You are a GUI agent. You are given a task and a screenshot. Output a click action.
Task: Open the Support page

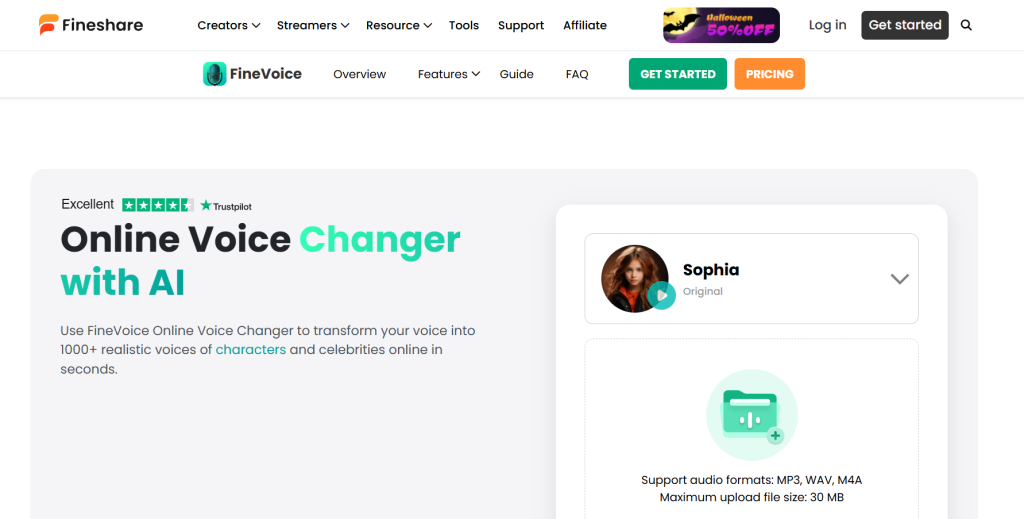(x=521, y=25)
